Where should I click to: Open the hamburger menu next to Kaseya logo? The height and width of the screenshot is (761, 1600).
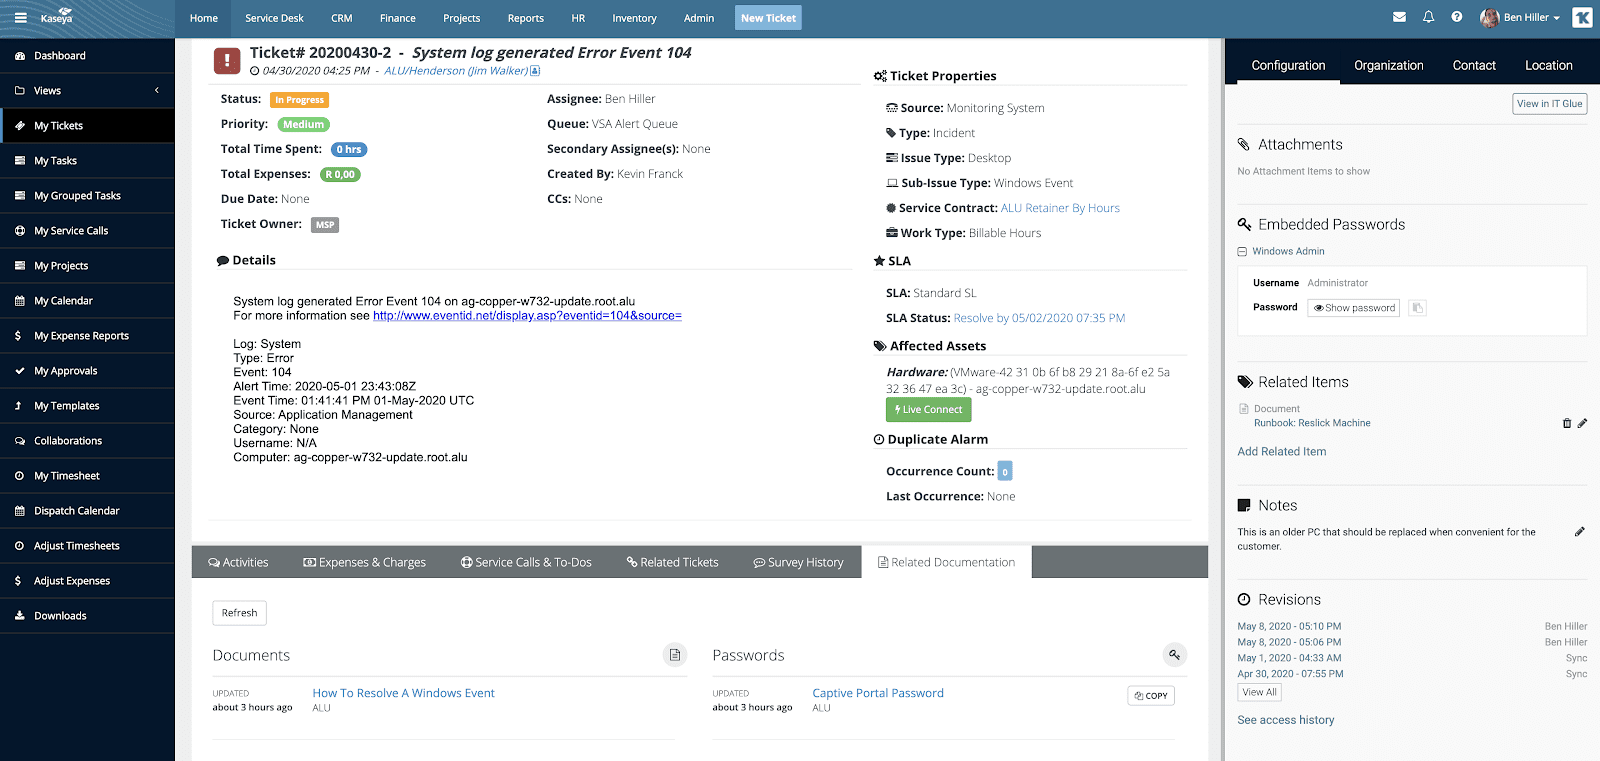20,18
